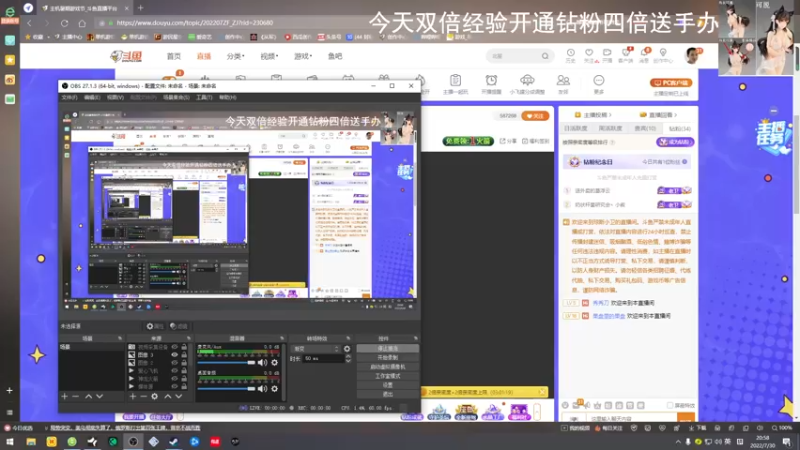Click 工作室模式 button
800x450 pixels.
(x=388, y=376)
